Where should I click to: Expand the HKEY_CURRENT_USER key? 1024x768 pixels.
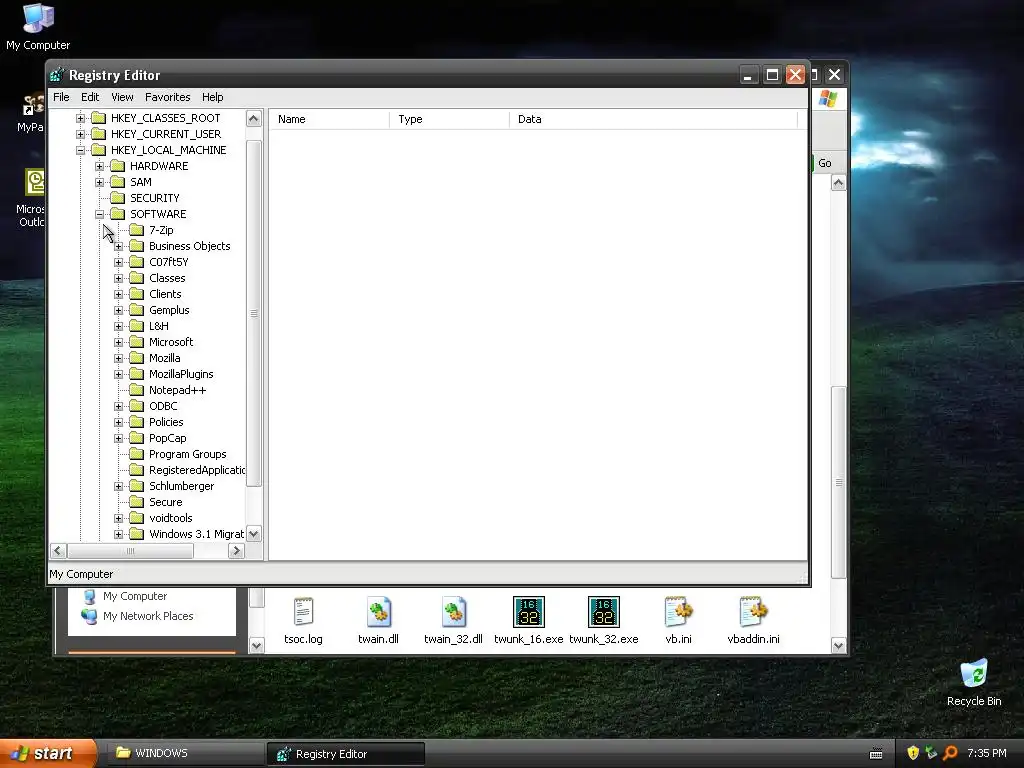(x=80, y=134)
